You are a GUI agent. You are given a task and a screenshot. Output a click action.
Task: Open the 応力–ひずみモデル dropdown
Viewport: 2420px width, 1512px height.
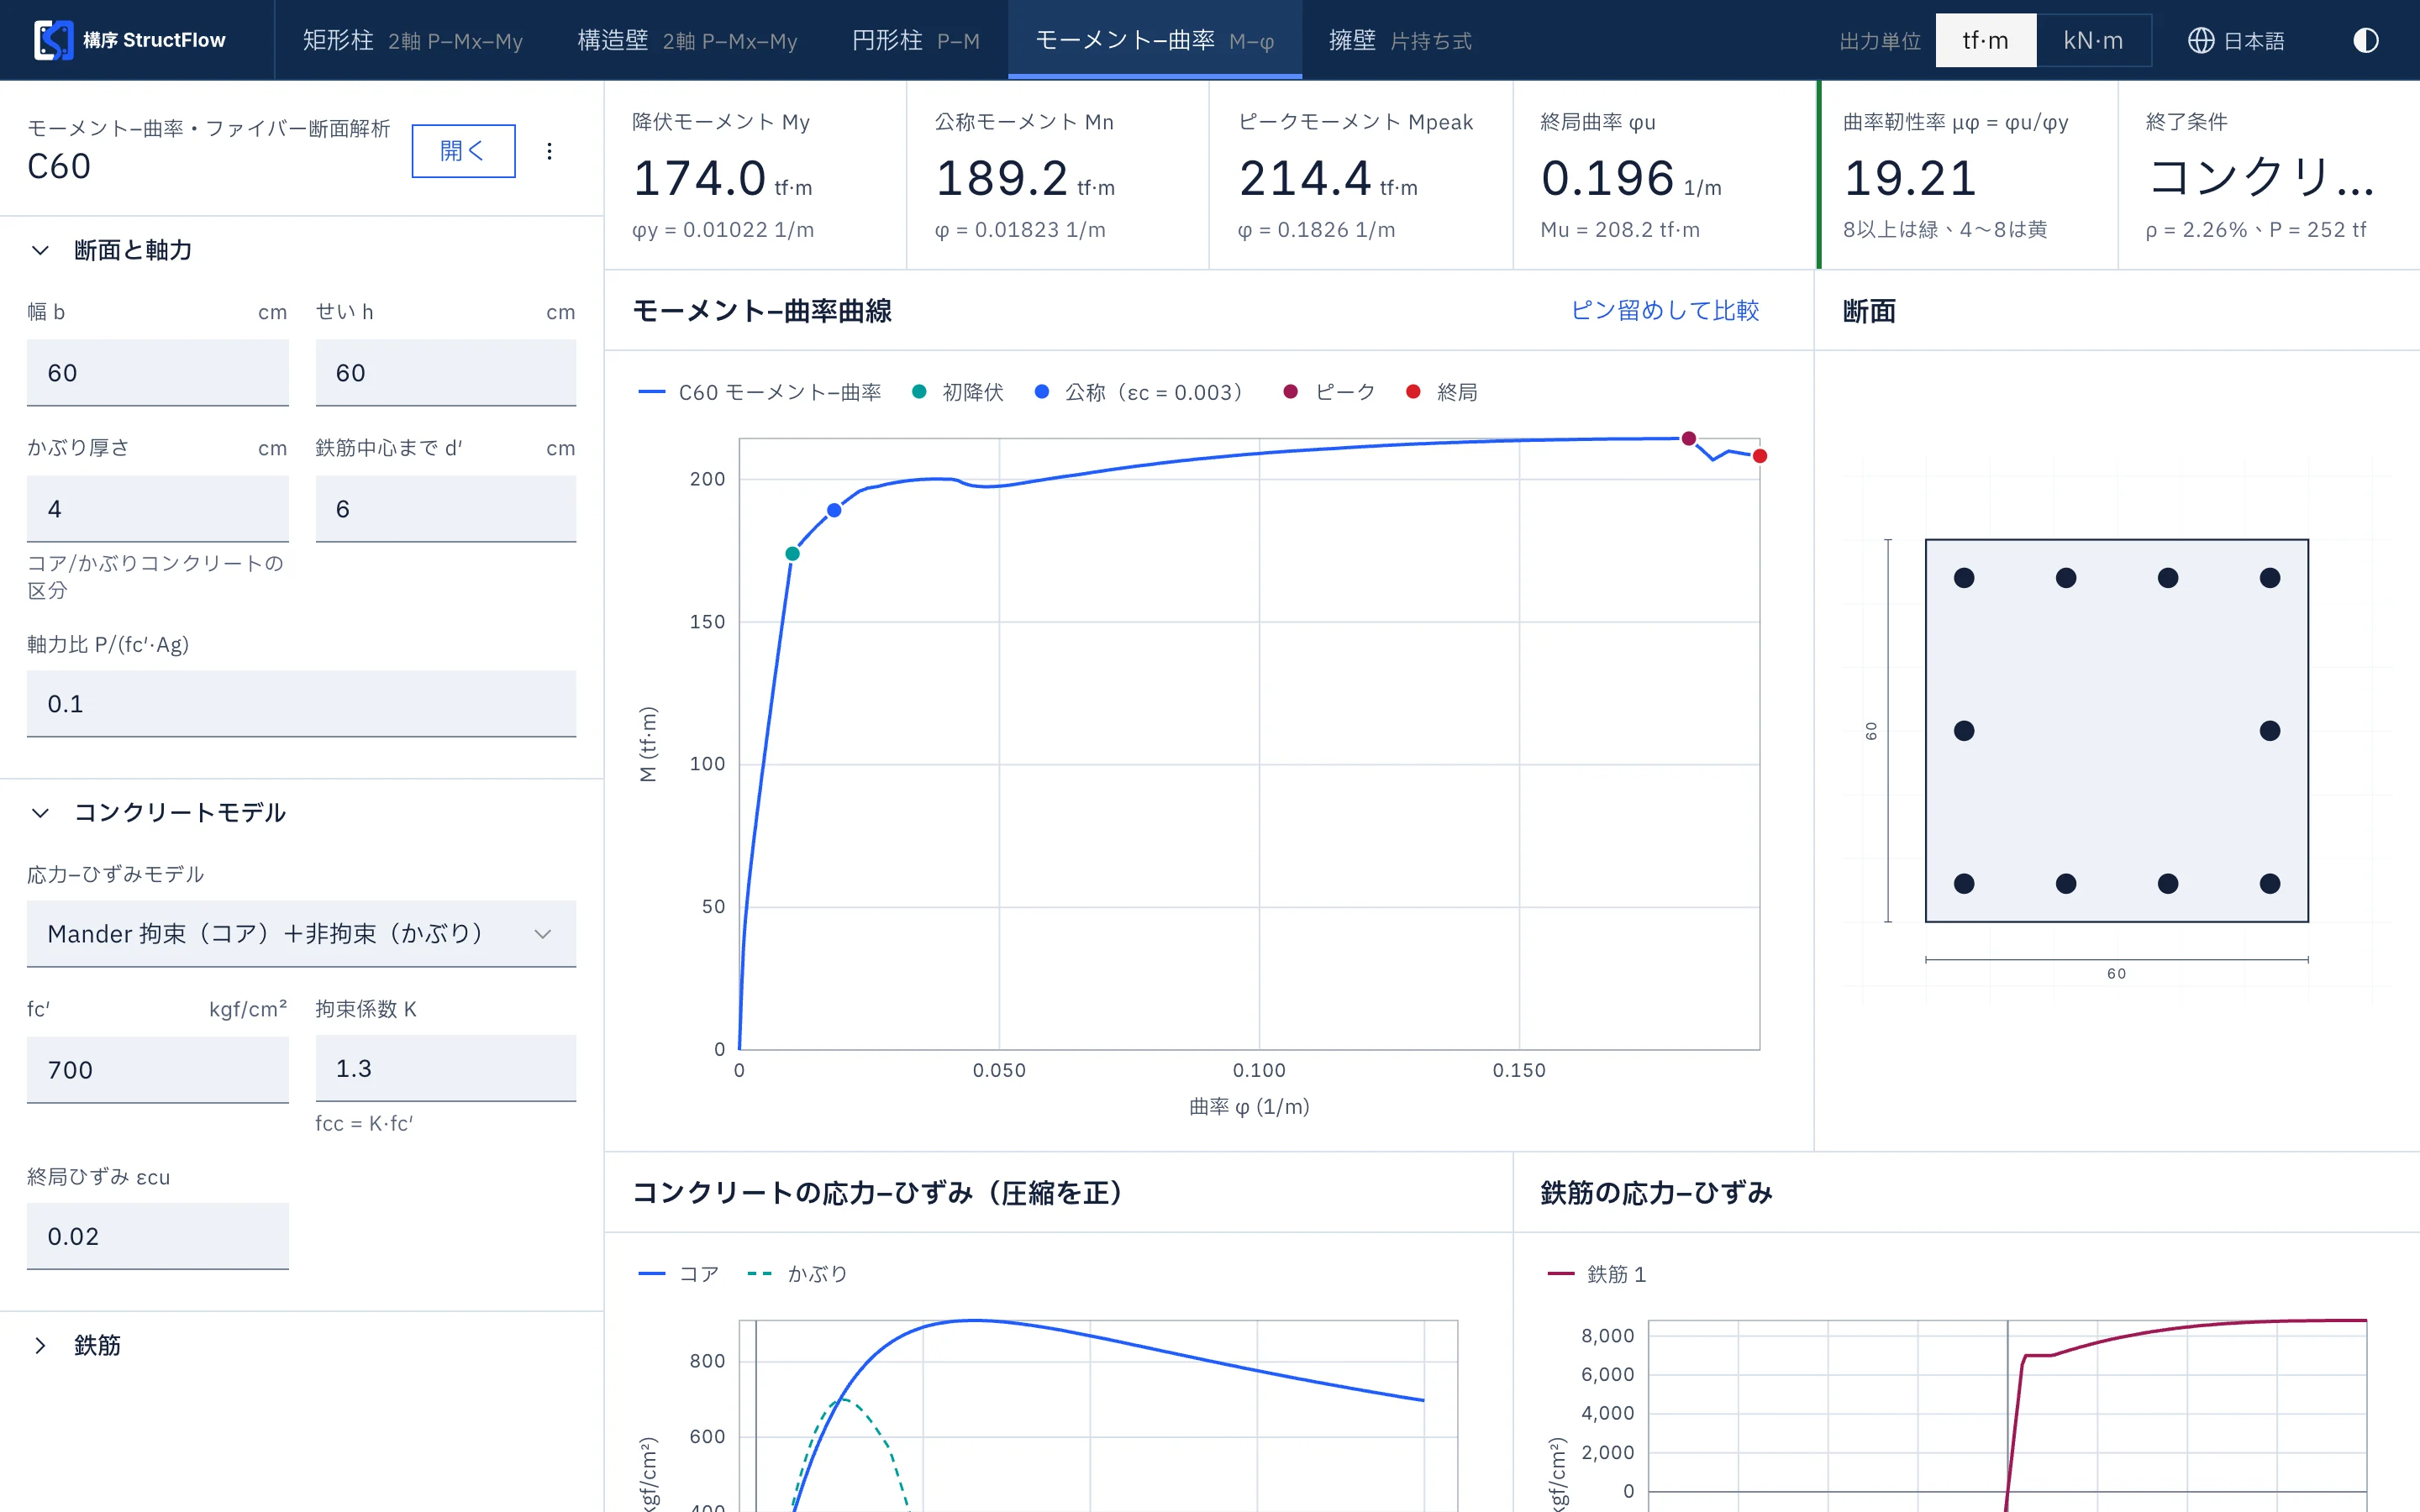coord(301,934)
